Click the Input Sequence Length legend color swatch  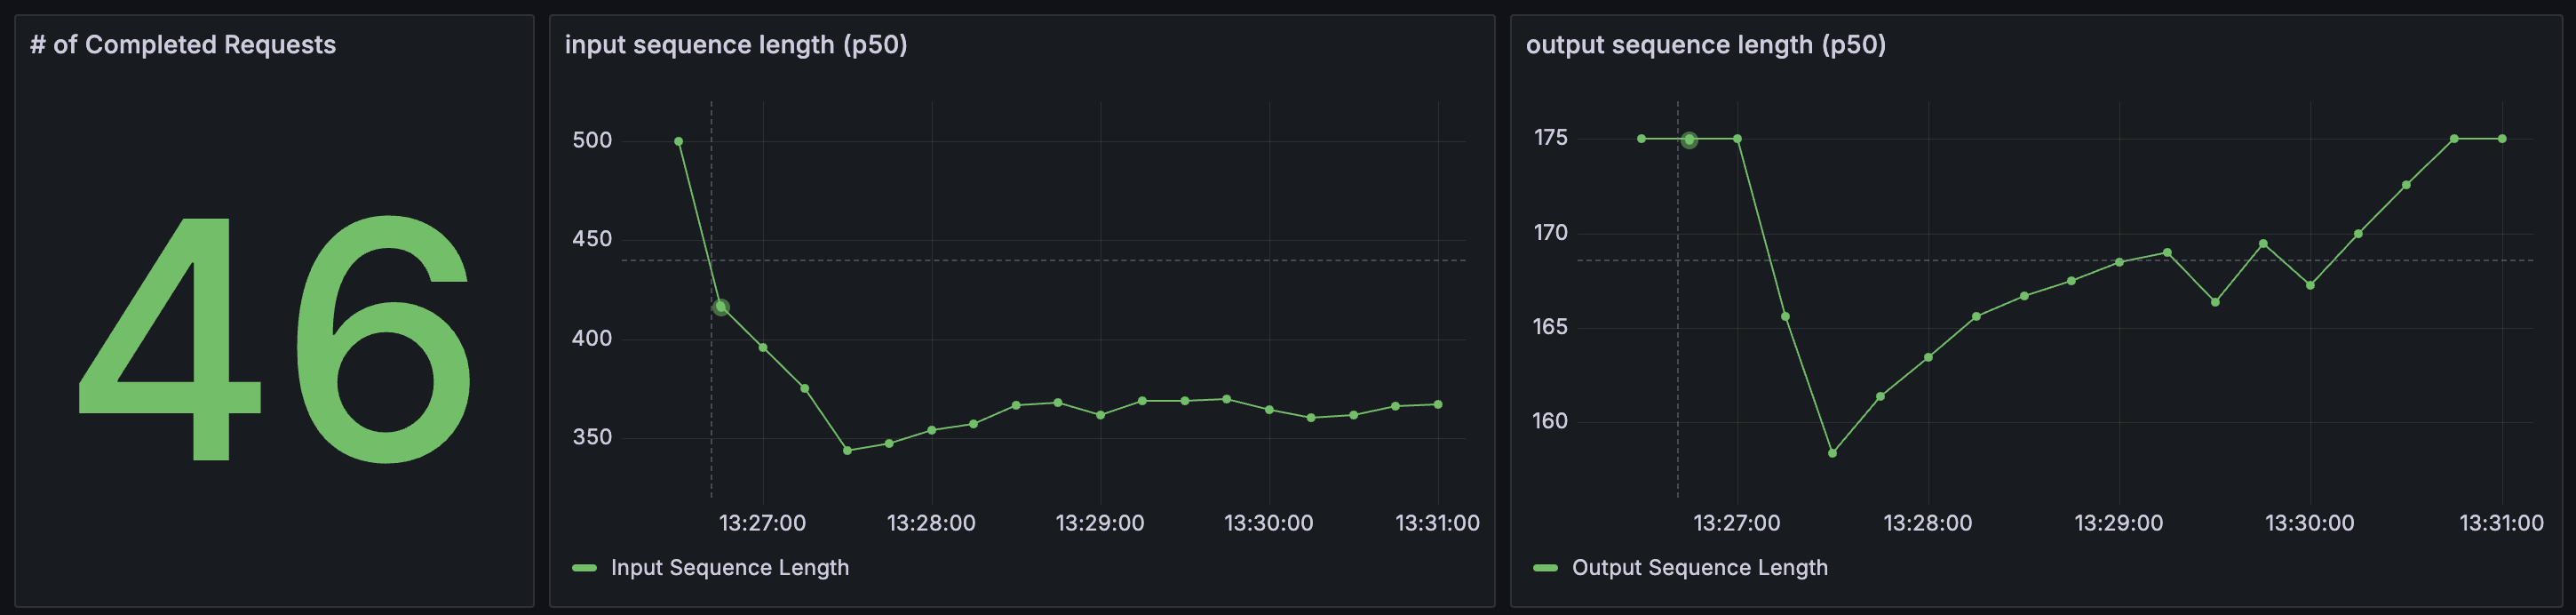(x=583, y=568)
